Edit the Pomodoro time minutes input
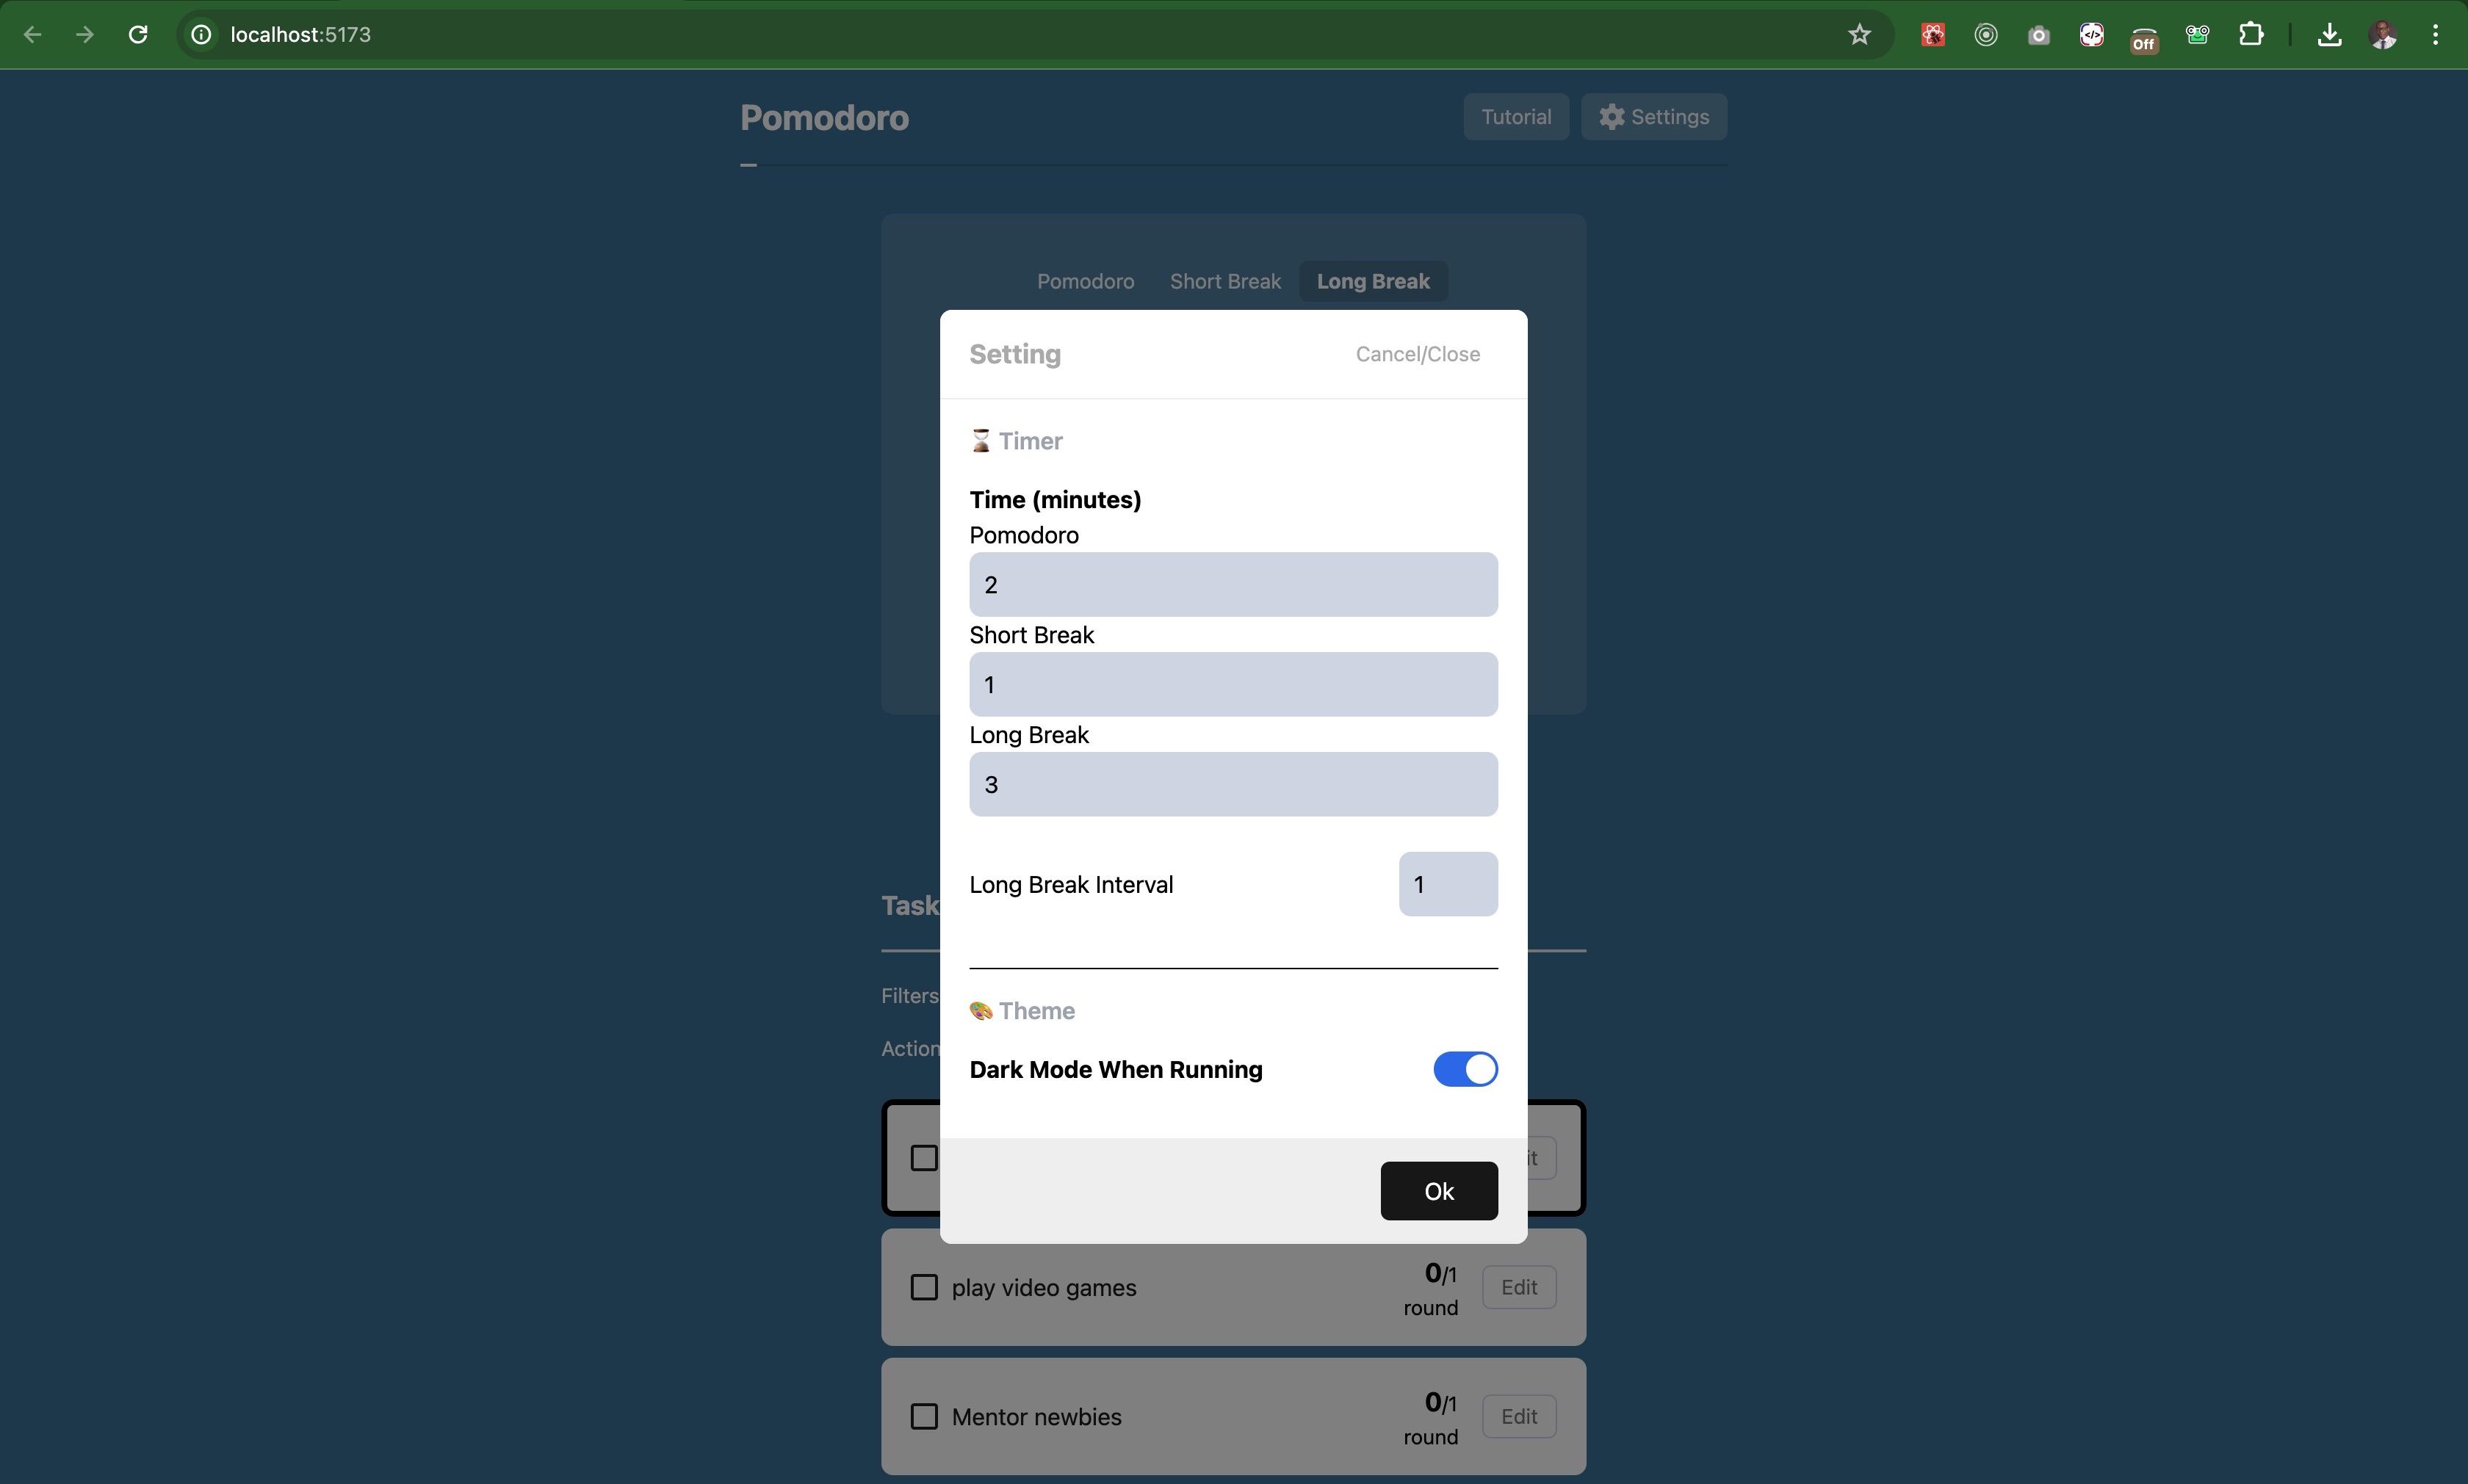 tap(1233, 583)
